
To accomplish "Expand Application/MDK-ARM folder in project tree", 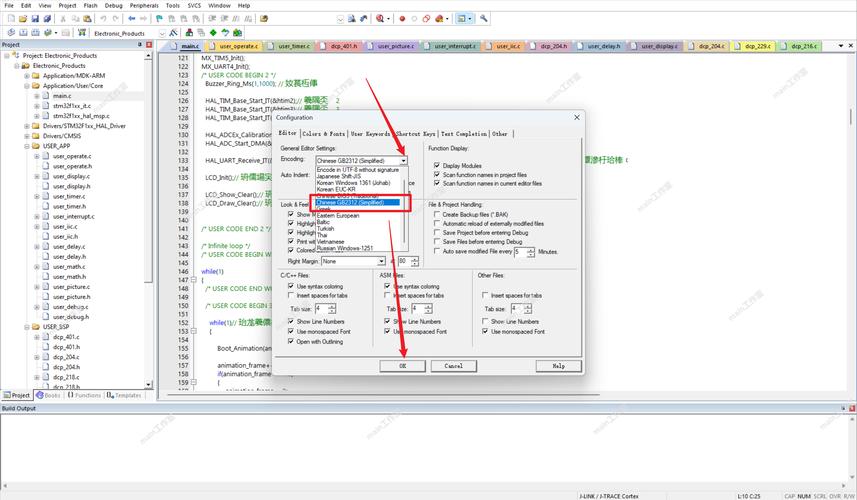I will [27, 75].
